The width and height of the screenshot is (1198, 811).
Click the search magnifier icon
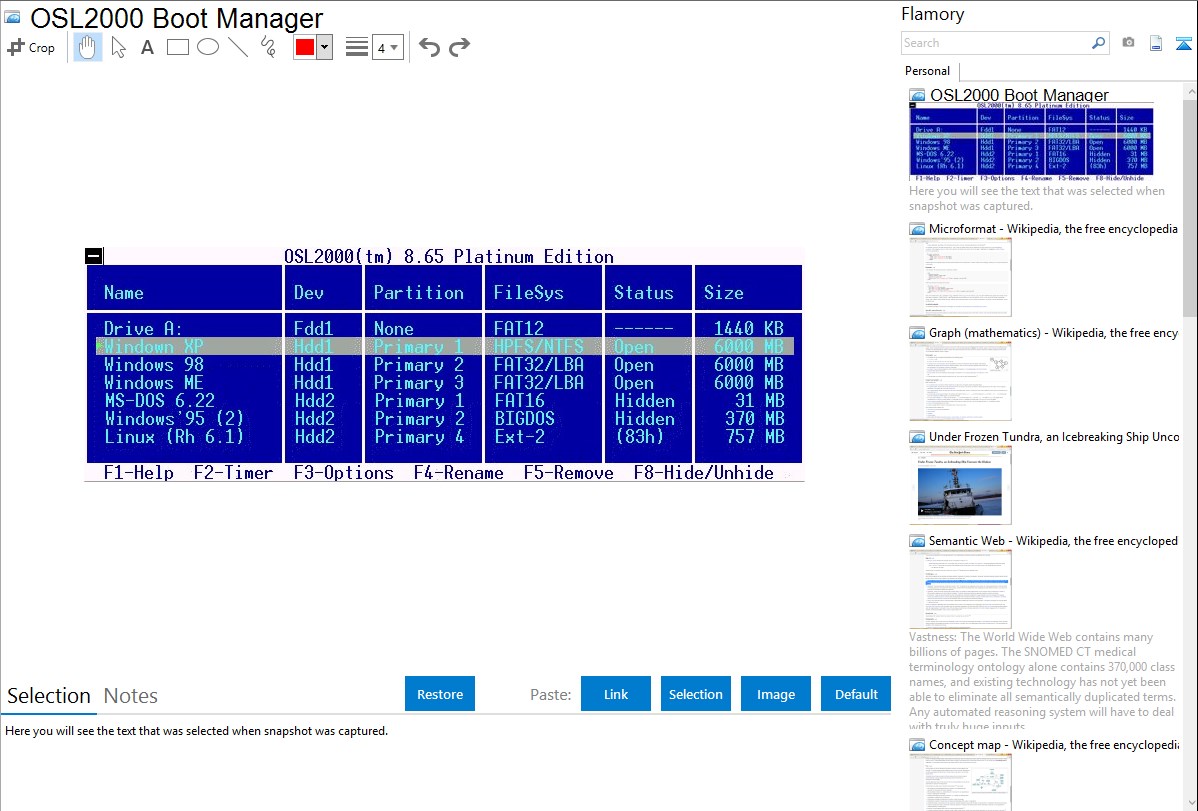[x=1098, y=43]
